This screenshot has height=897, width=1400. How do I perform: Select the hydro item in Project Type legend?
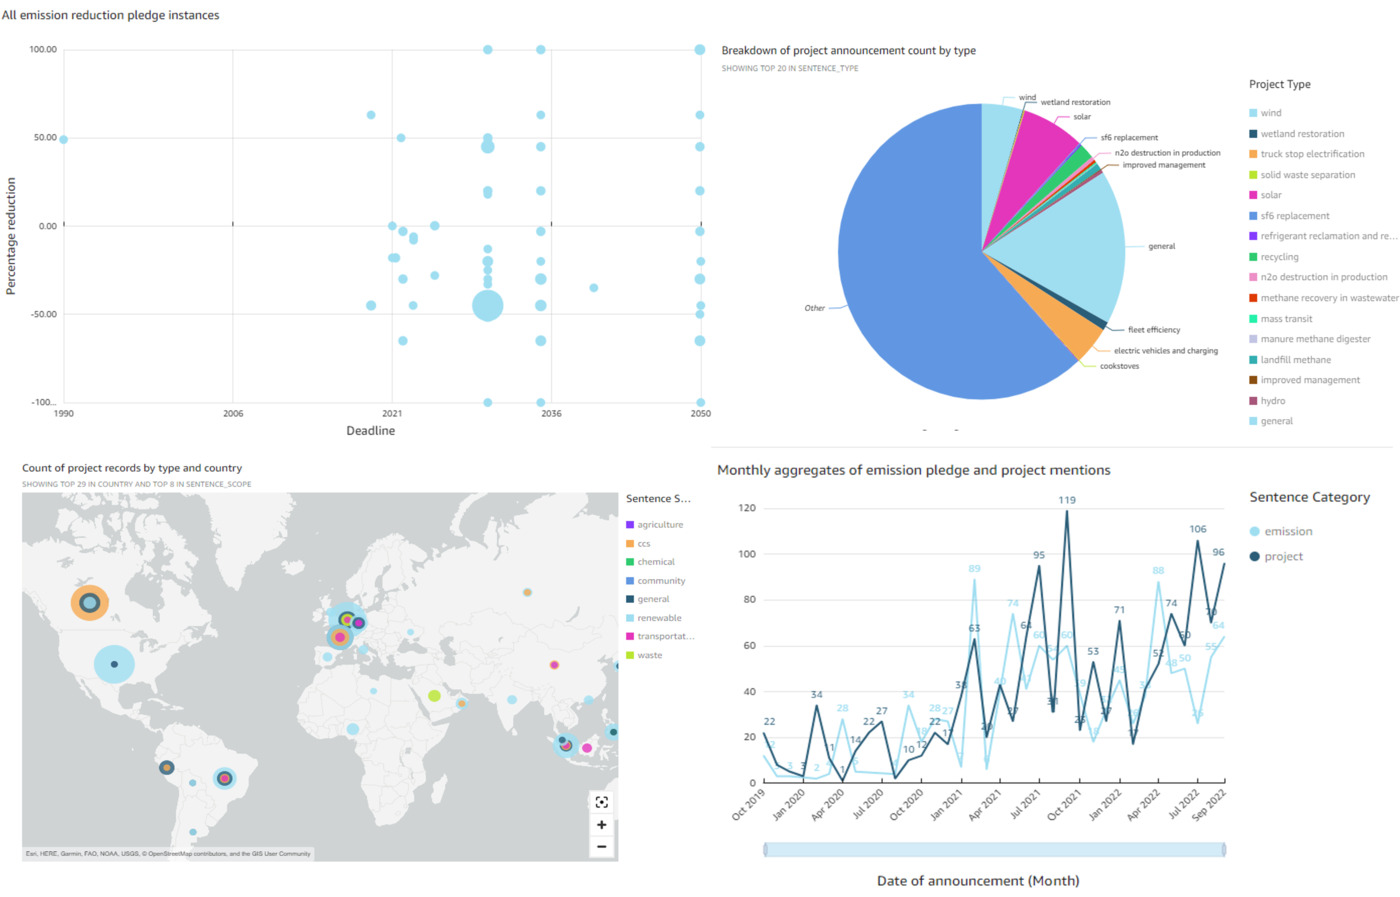pos(1272,401)
